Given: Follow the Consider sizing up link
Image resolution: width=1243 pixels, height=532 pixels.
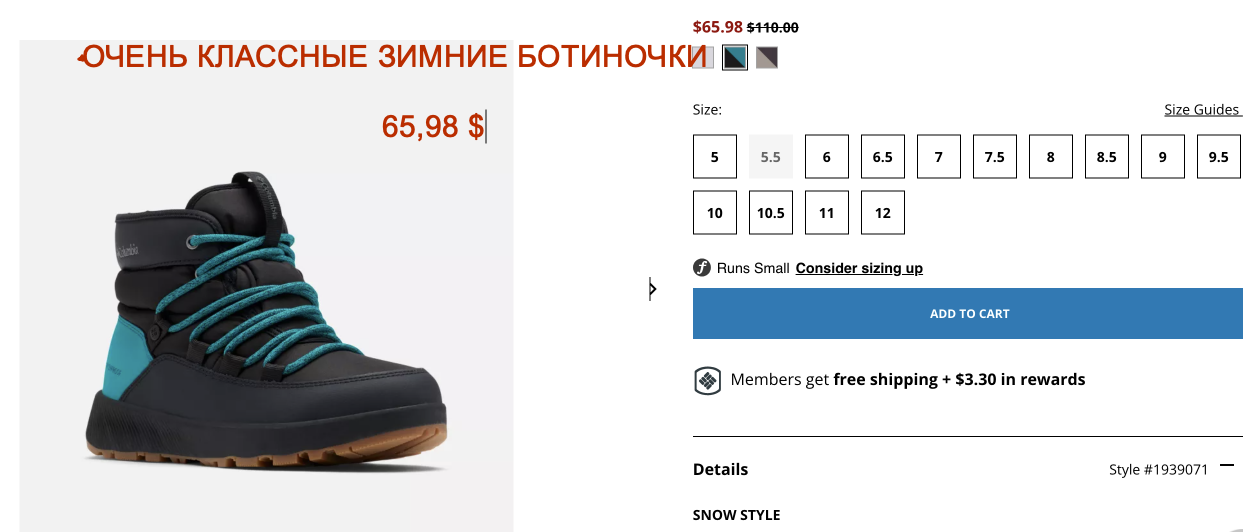Looking at the screenshot, I should point(859,268).
